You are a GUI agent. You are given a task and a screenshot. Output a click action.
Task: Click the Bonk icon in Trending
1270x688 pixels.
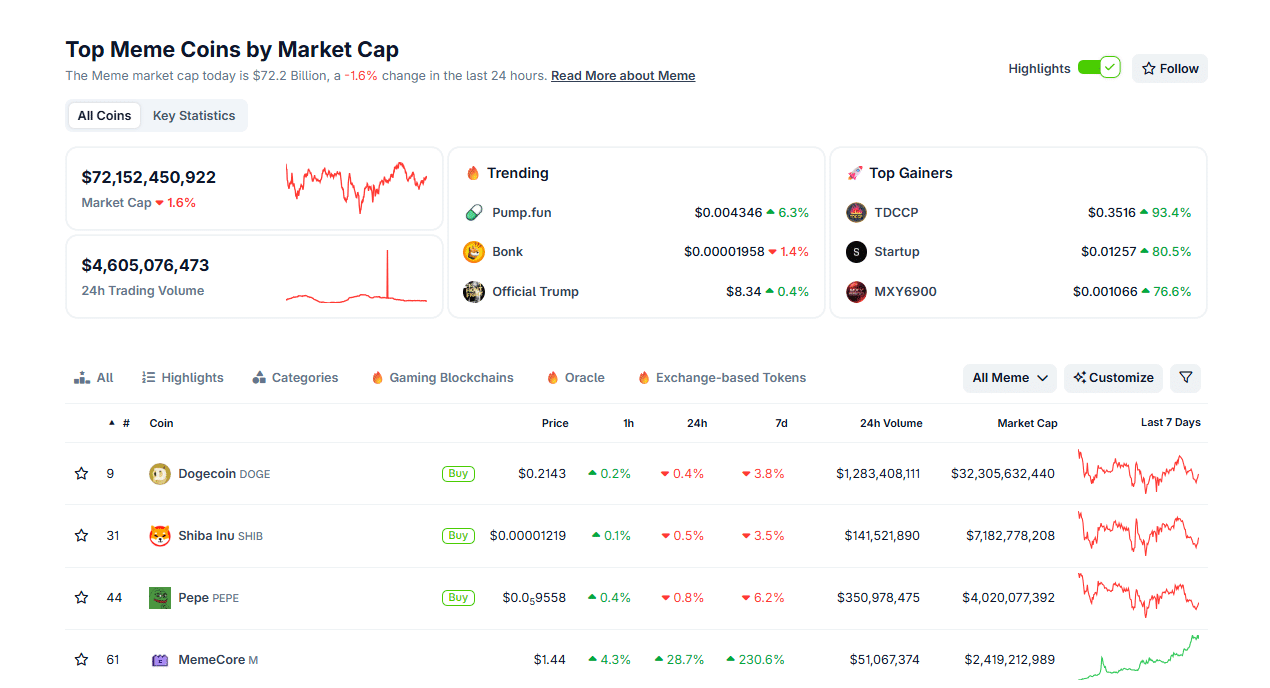[x=473, y=251]
